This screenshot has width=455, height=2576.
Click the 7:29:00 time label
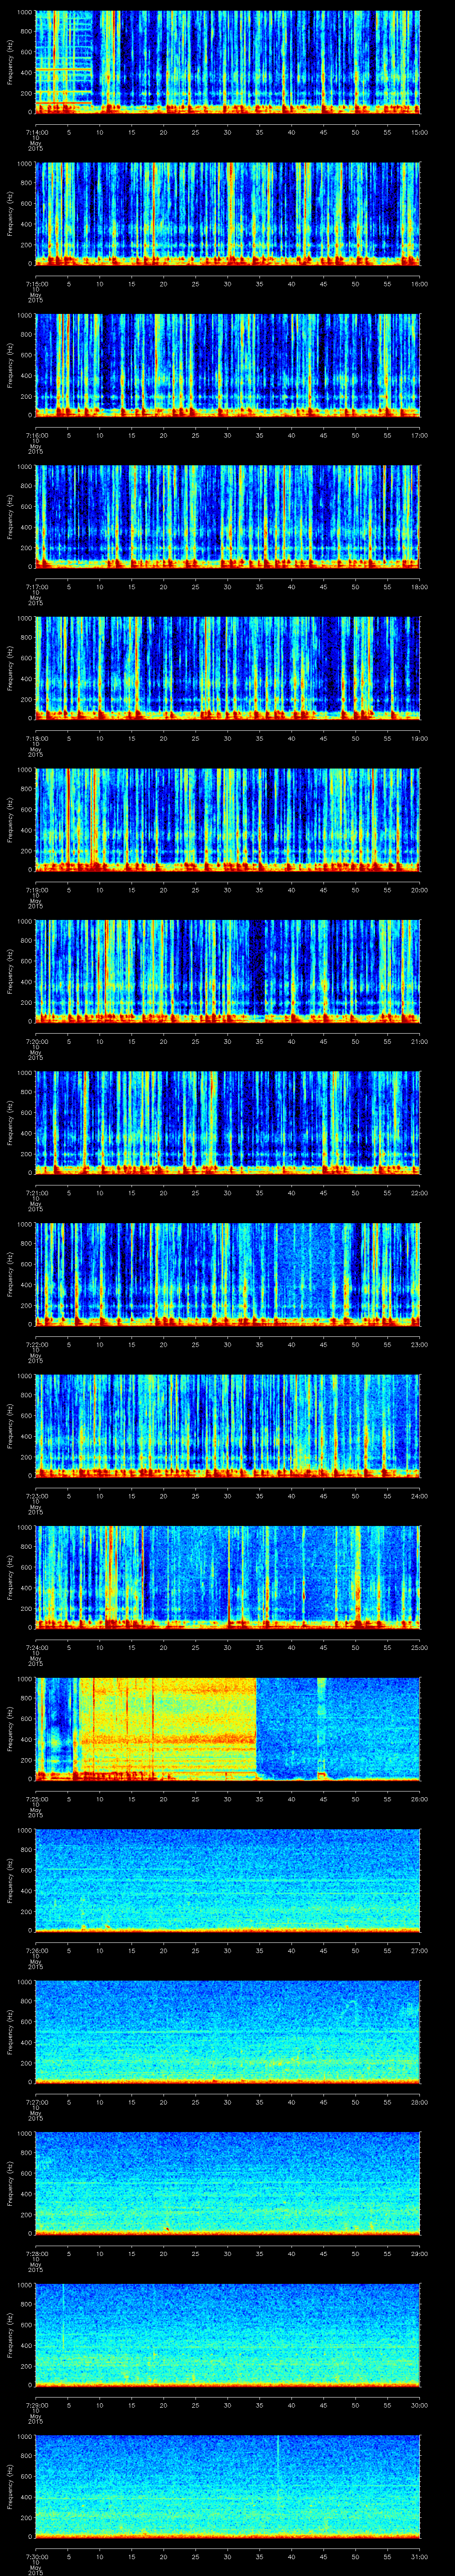[x=36, y=2405]
